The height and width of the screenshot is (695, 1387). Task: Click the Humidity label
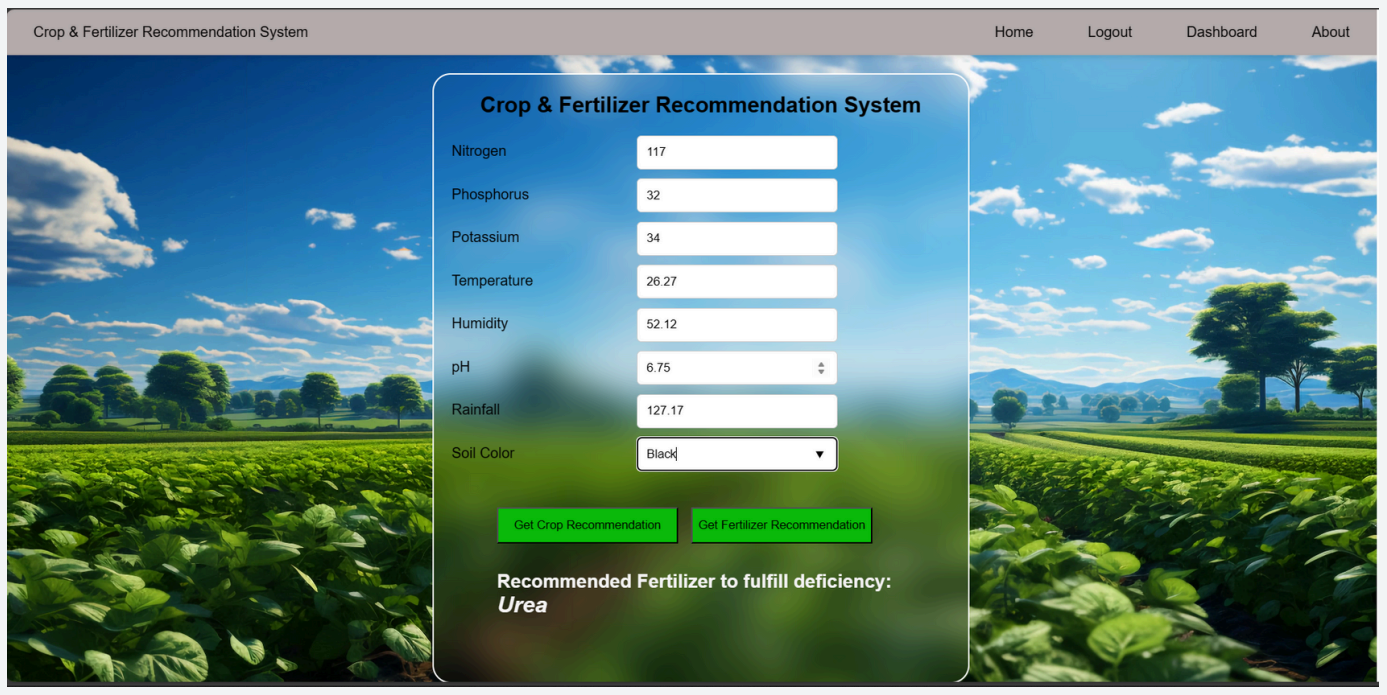(480, 323)
